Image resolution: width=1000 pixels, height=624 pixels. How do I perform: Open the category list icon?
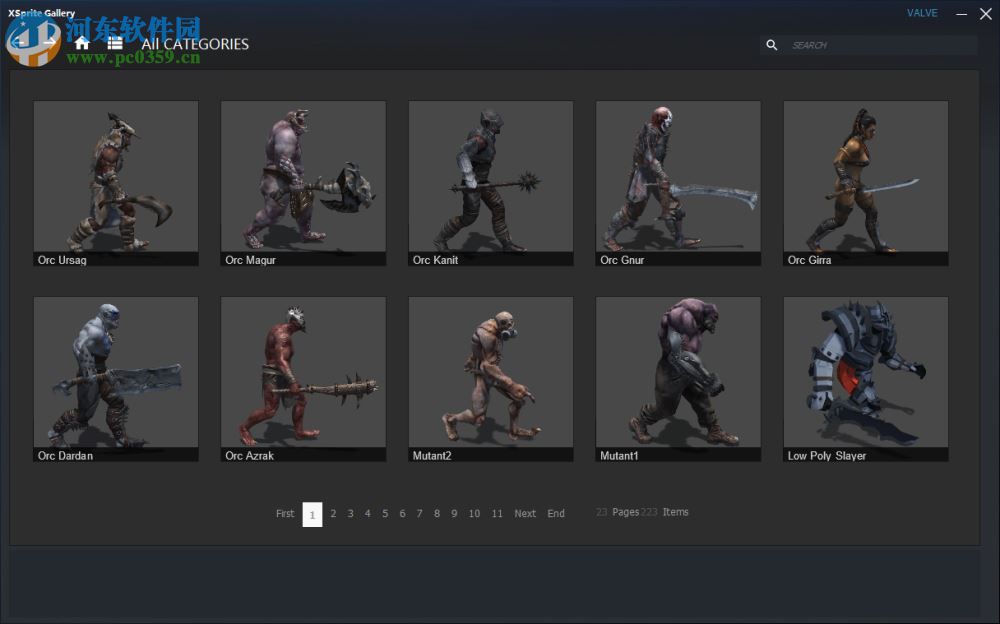115,43
